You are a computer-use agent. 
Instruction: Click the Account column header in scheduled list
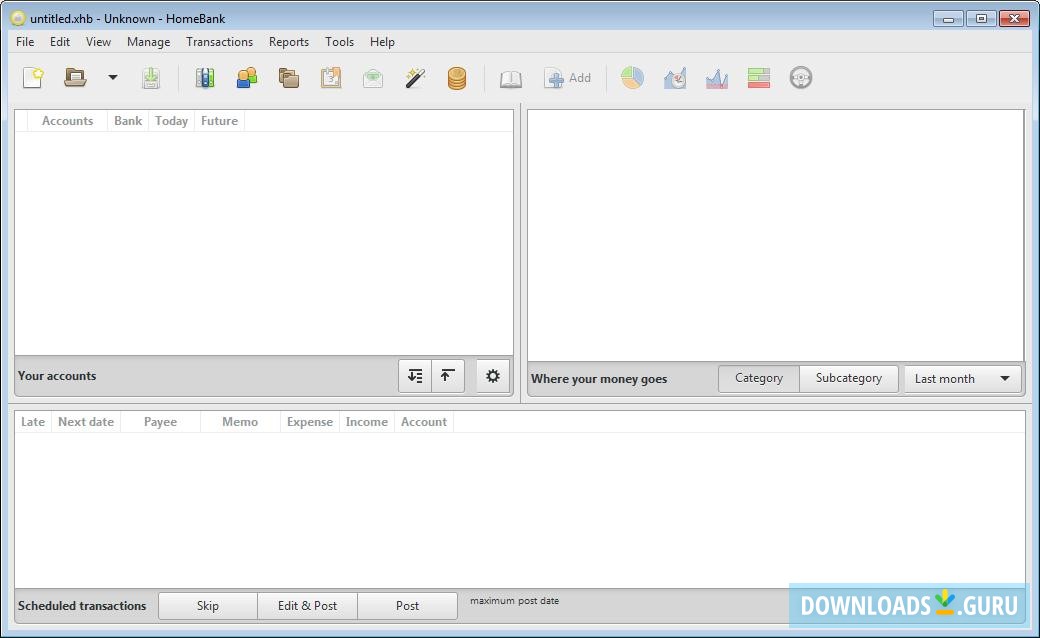click(x=424, y=422)
